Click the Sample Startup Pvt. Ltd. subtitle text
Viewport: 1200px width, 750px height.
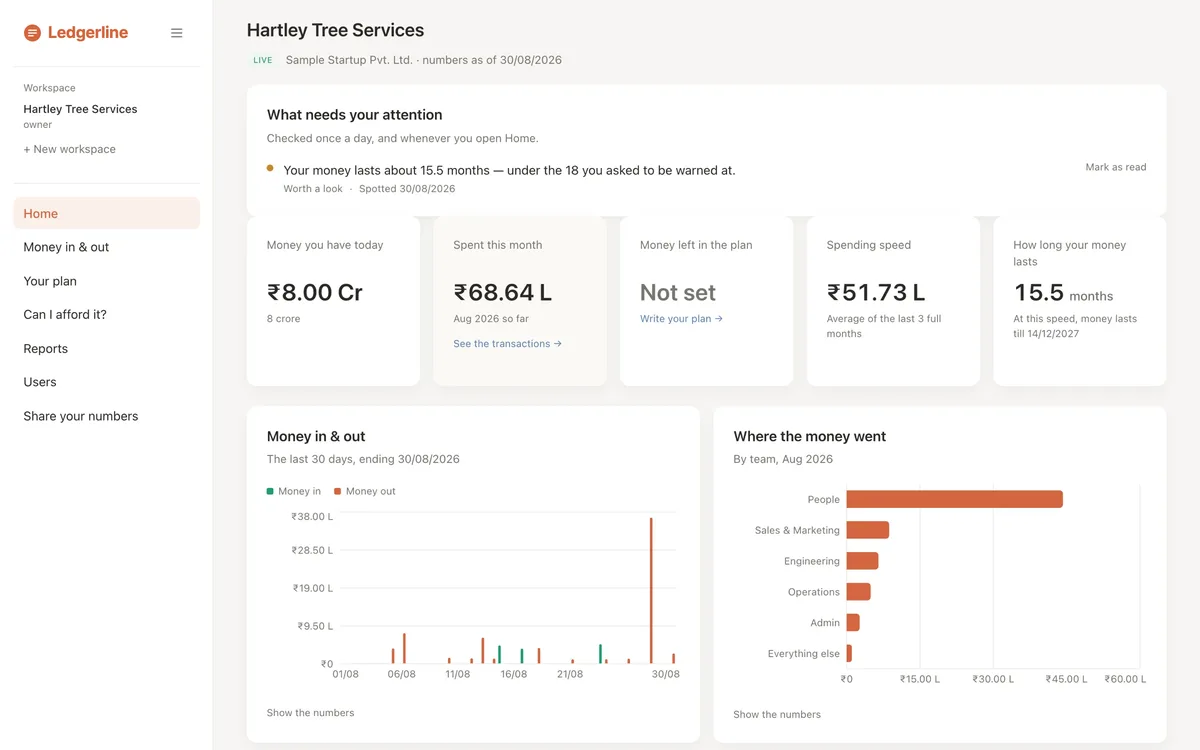(x=349, y=60)
